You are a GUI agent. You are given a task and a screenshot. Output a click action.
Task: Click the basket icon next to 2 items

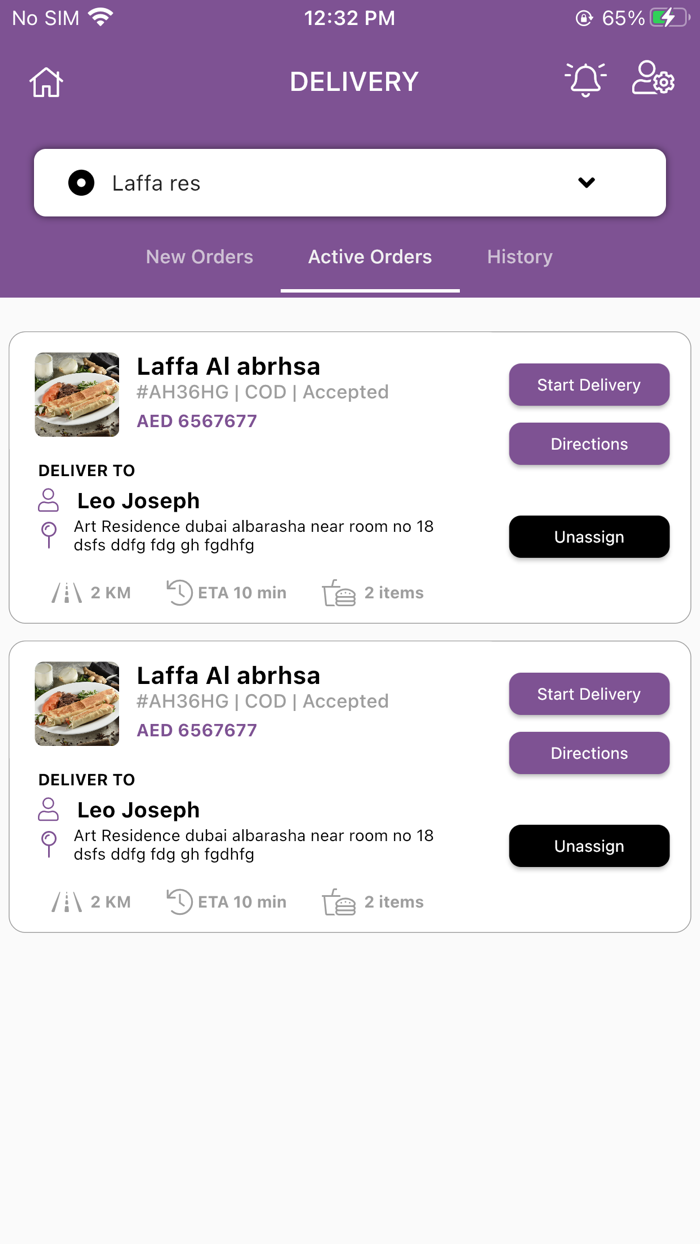click(x=338, y=592)
